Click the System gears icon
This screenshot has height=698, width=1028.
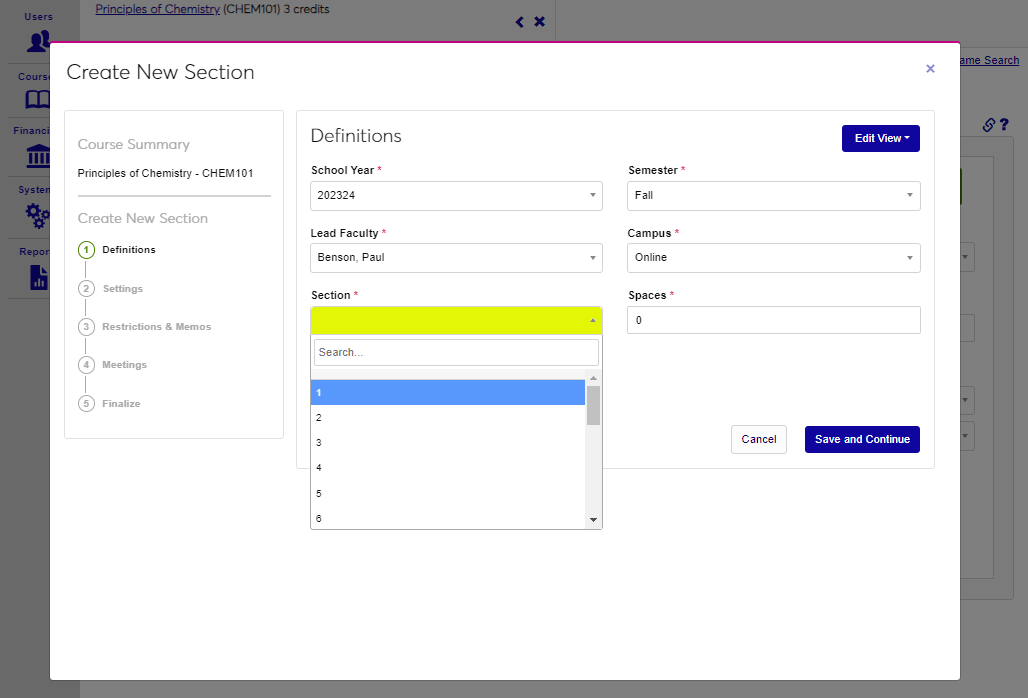click(38, 215)
